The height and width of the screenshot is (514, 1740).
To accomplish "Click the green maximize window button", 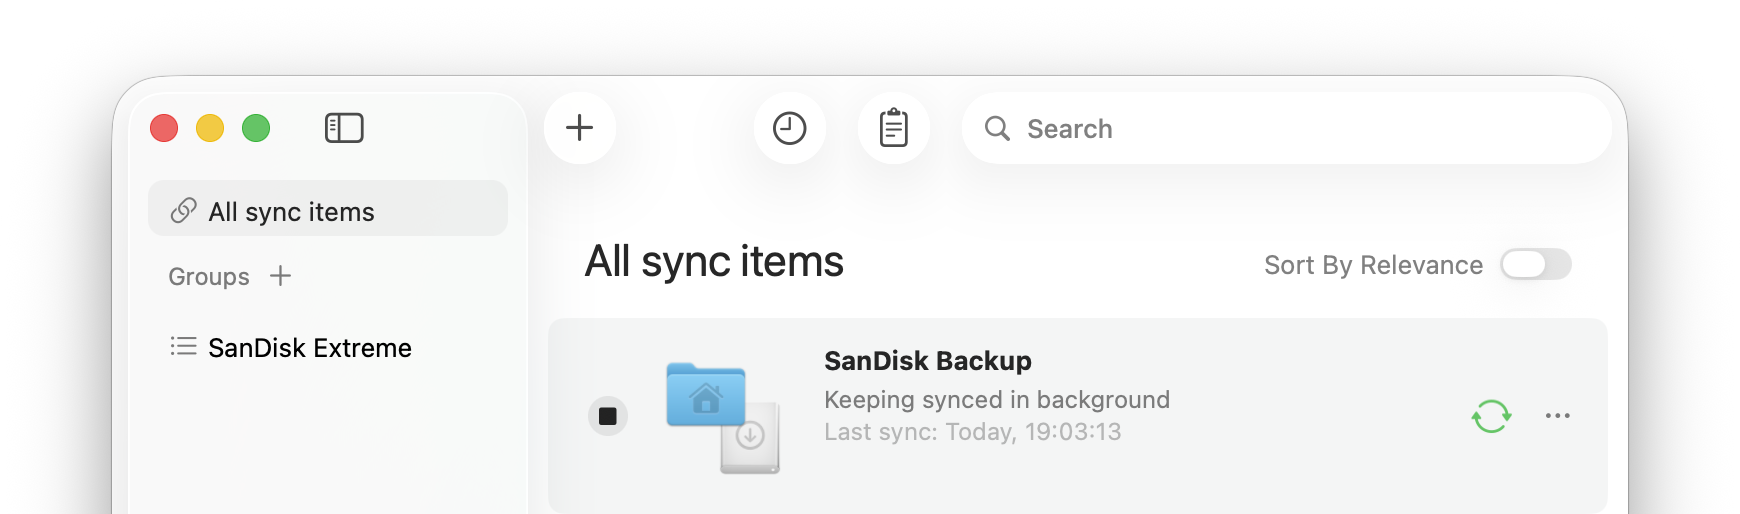I will pos(256,128).
